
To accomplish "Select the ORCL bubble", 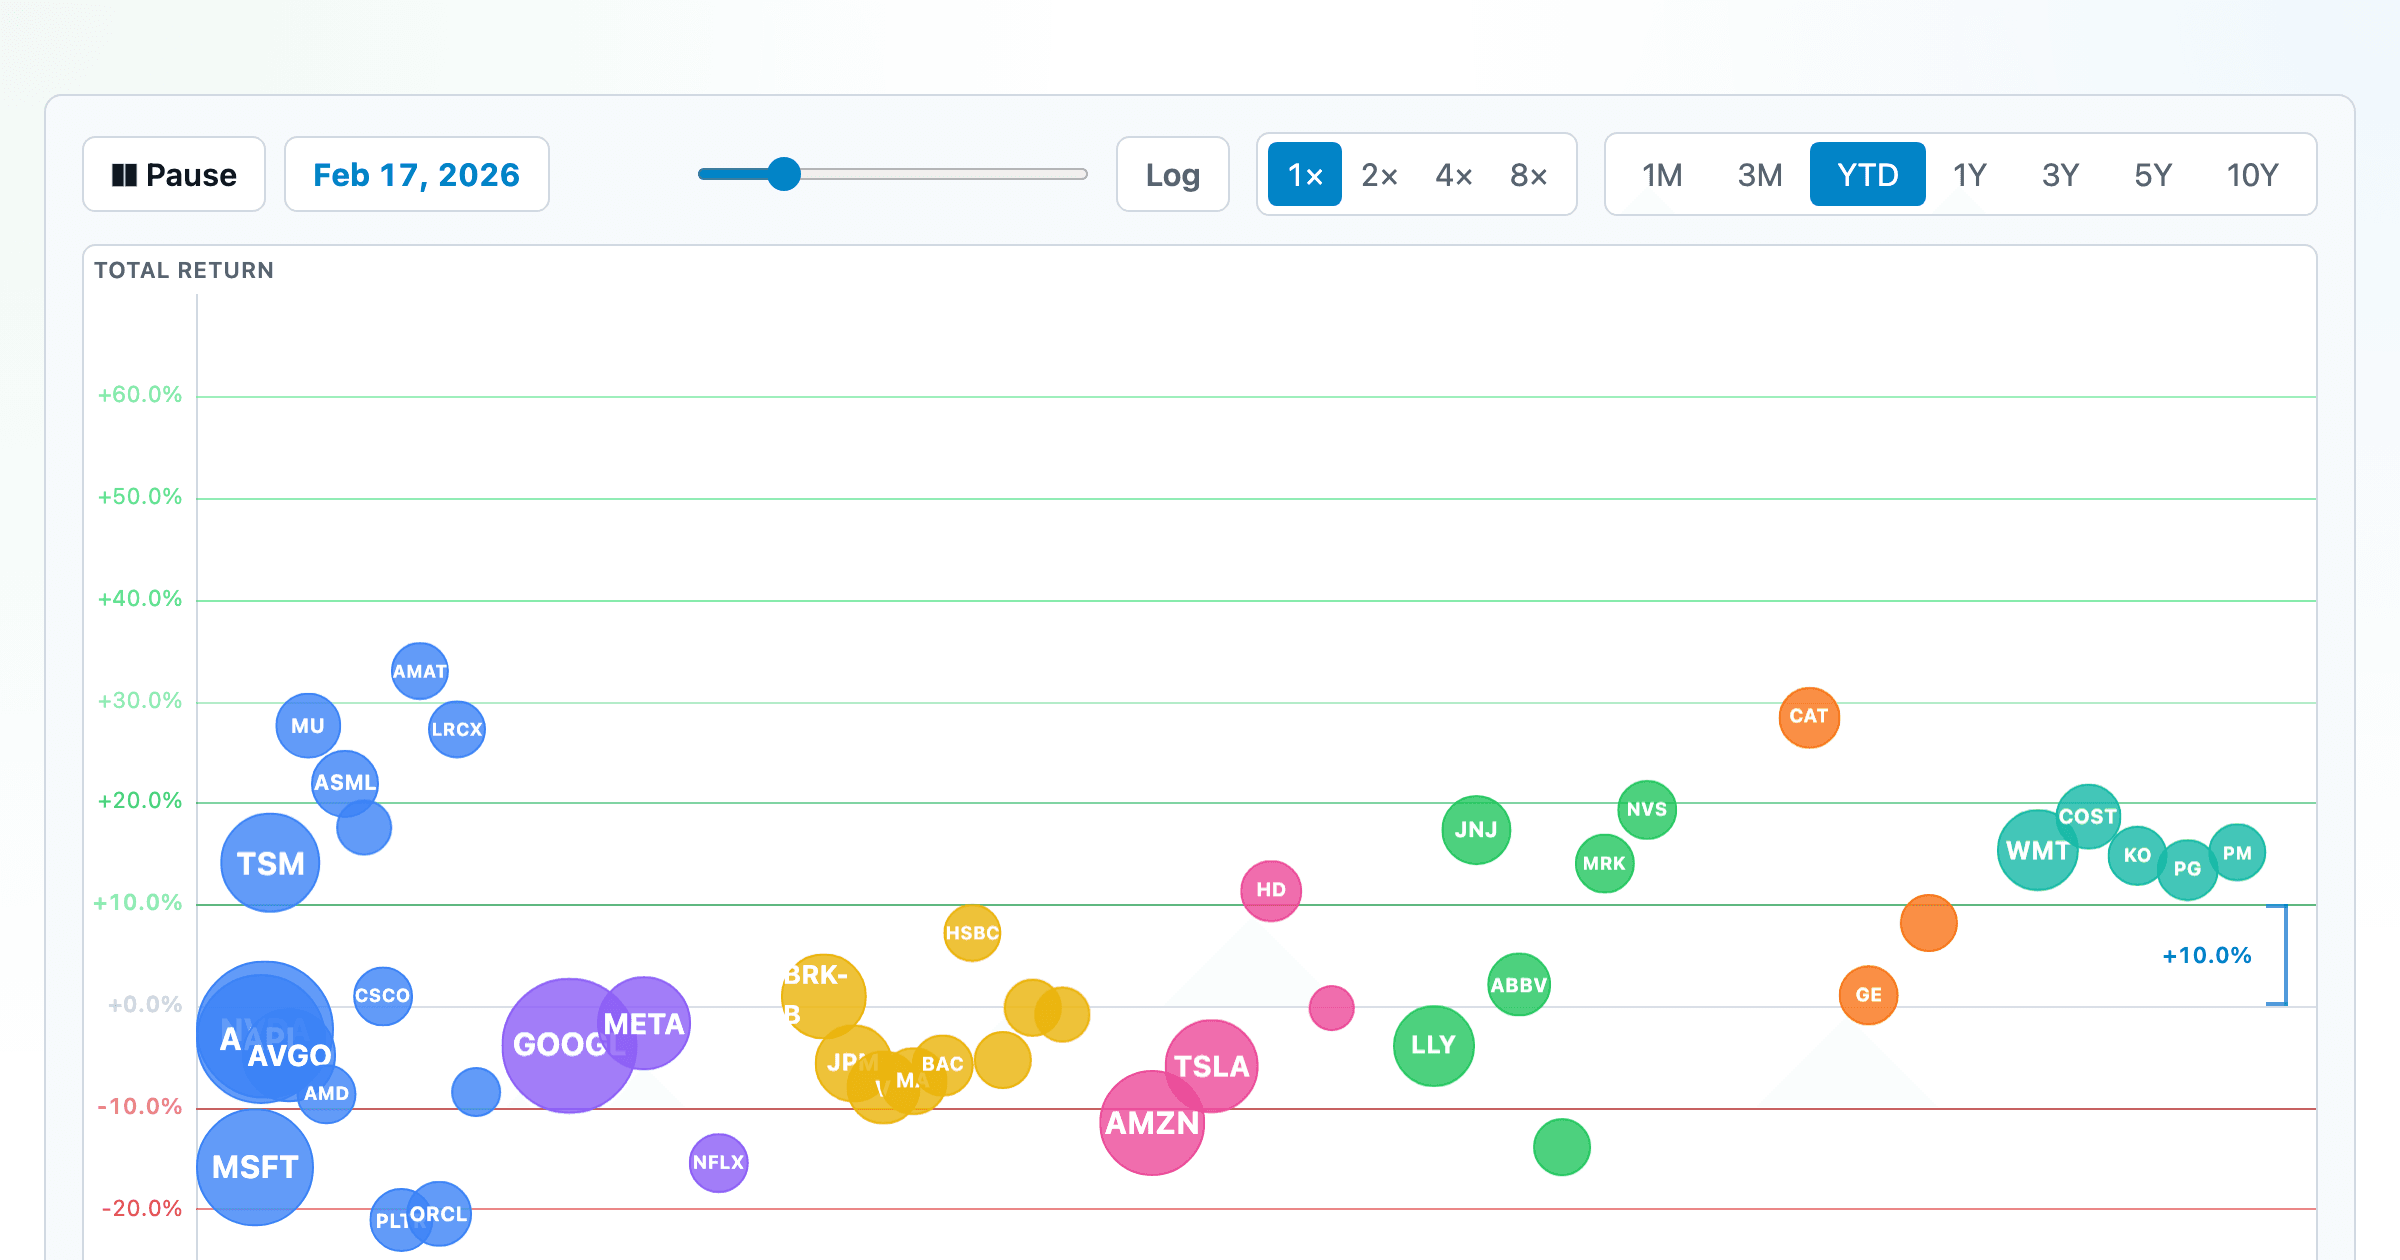I will (439, 1214).
